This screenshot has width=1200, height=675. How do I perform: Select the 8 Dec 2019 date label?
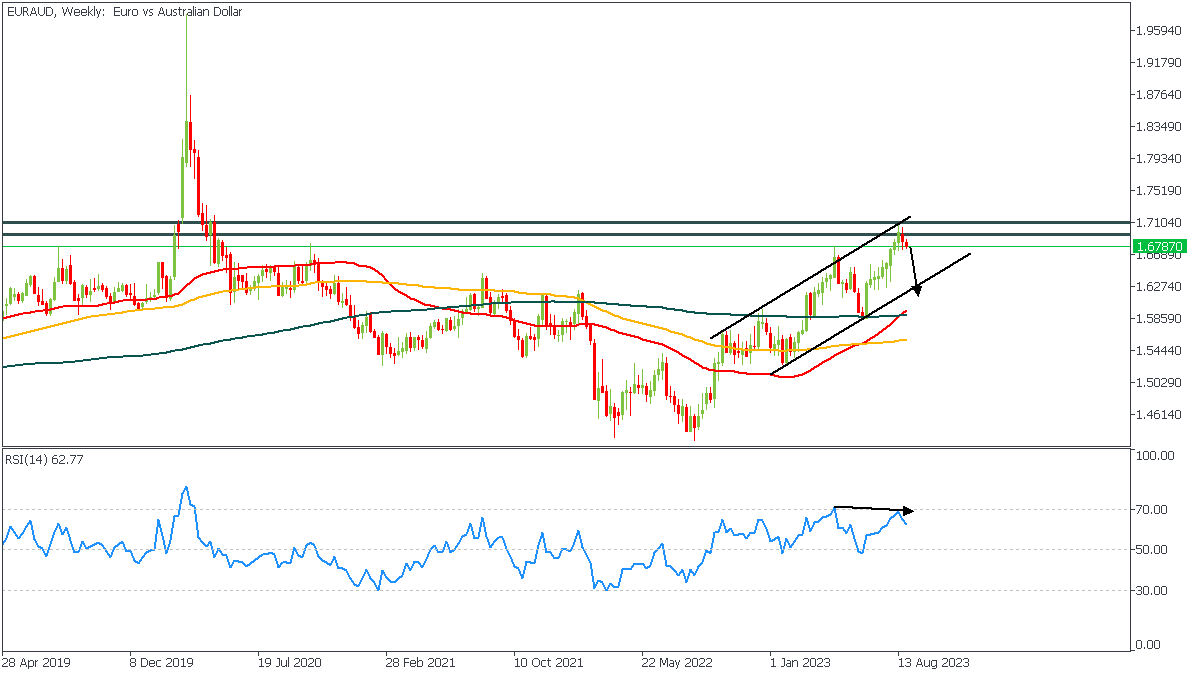point(161,662)
